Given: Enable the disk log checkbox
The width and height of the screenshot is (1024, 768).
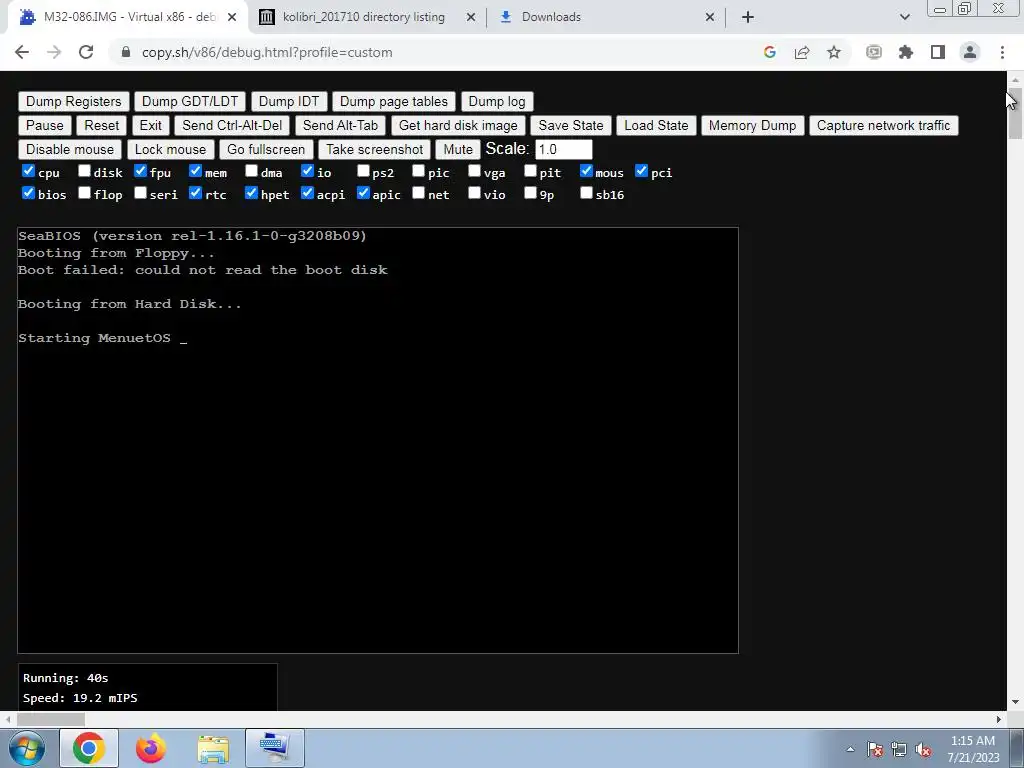Looking at the screenshot, I should point(84,171).
